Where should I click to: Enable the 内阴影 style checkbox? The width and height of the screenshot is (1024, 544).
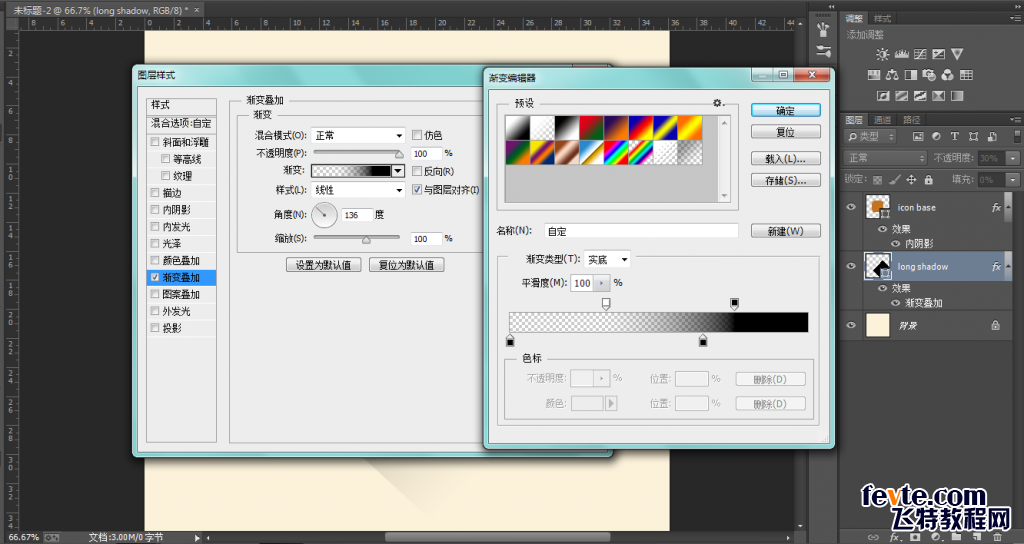point(155,210)
